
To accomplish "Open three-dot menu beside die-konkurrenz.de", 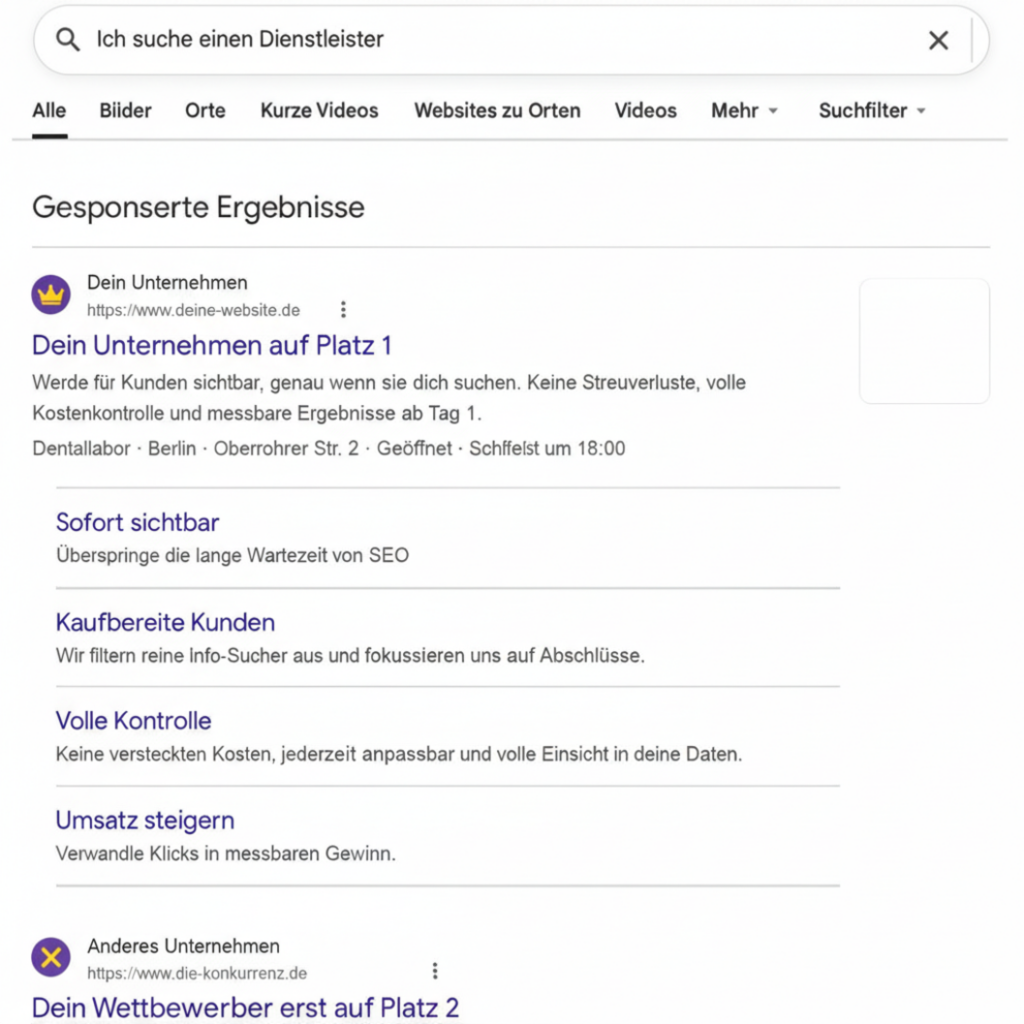I will (x=435, y=970).
